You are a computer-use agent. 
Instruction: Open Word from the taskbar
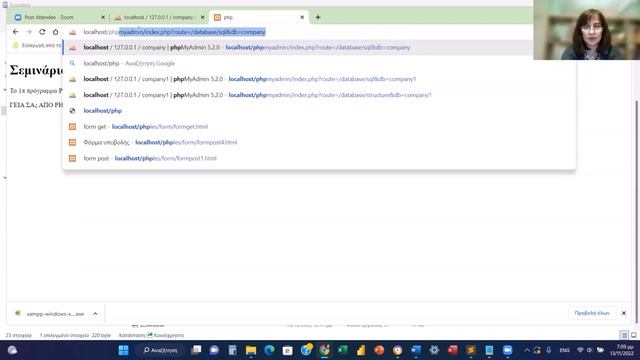[x=416, y=350]
